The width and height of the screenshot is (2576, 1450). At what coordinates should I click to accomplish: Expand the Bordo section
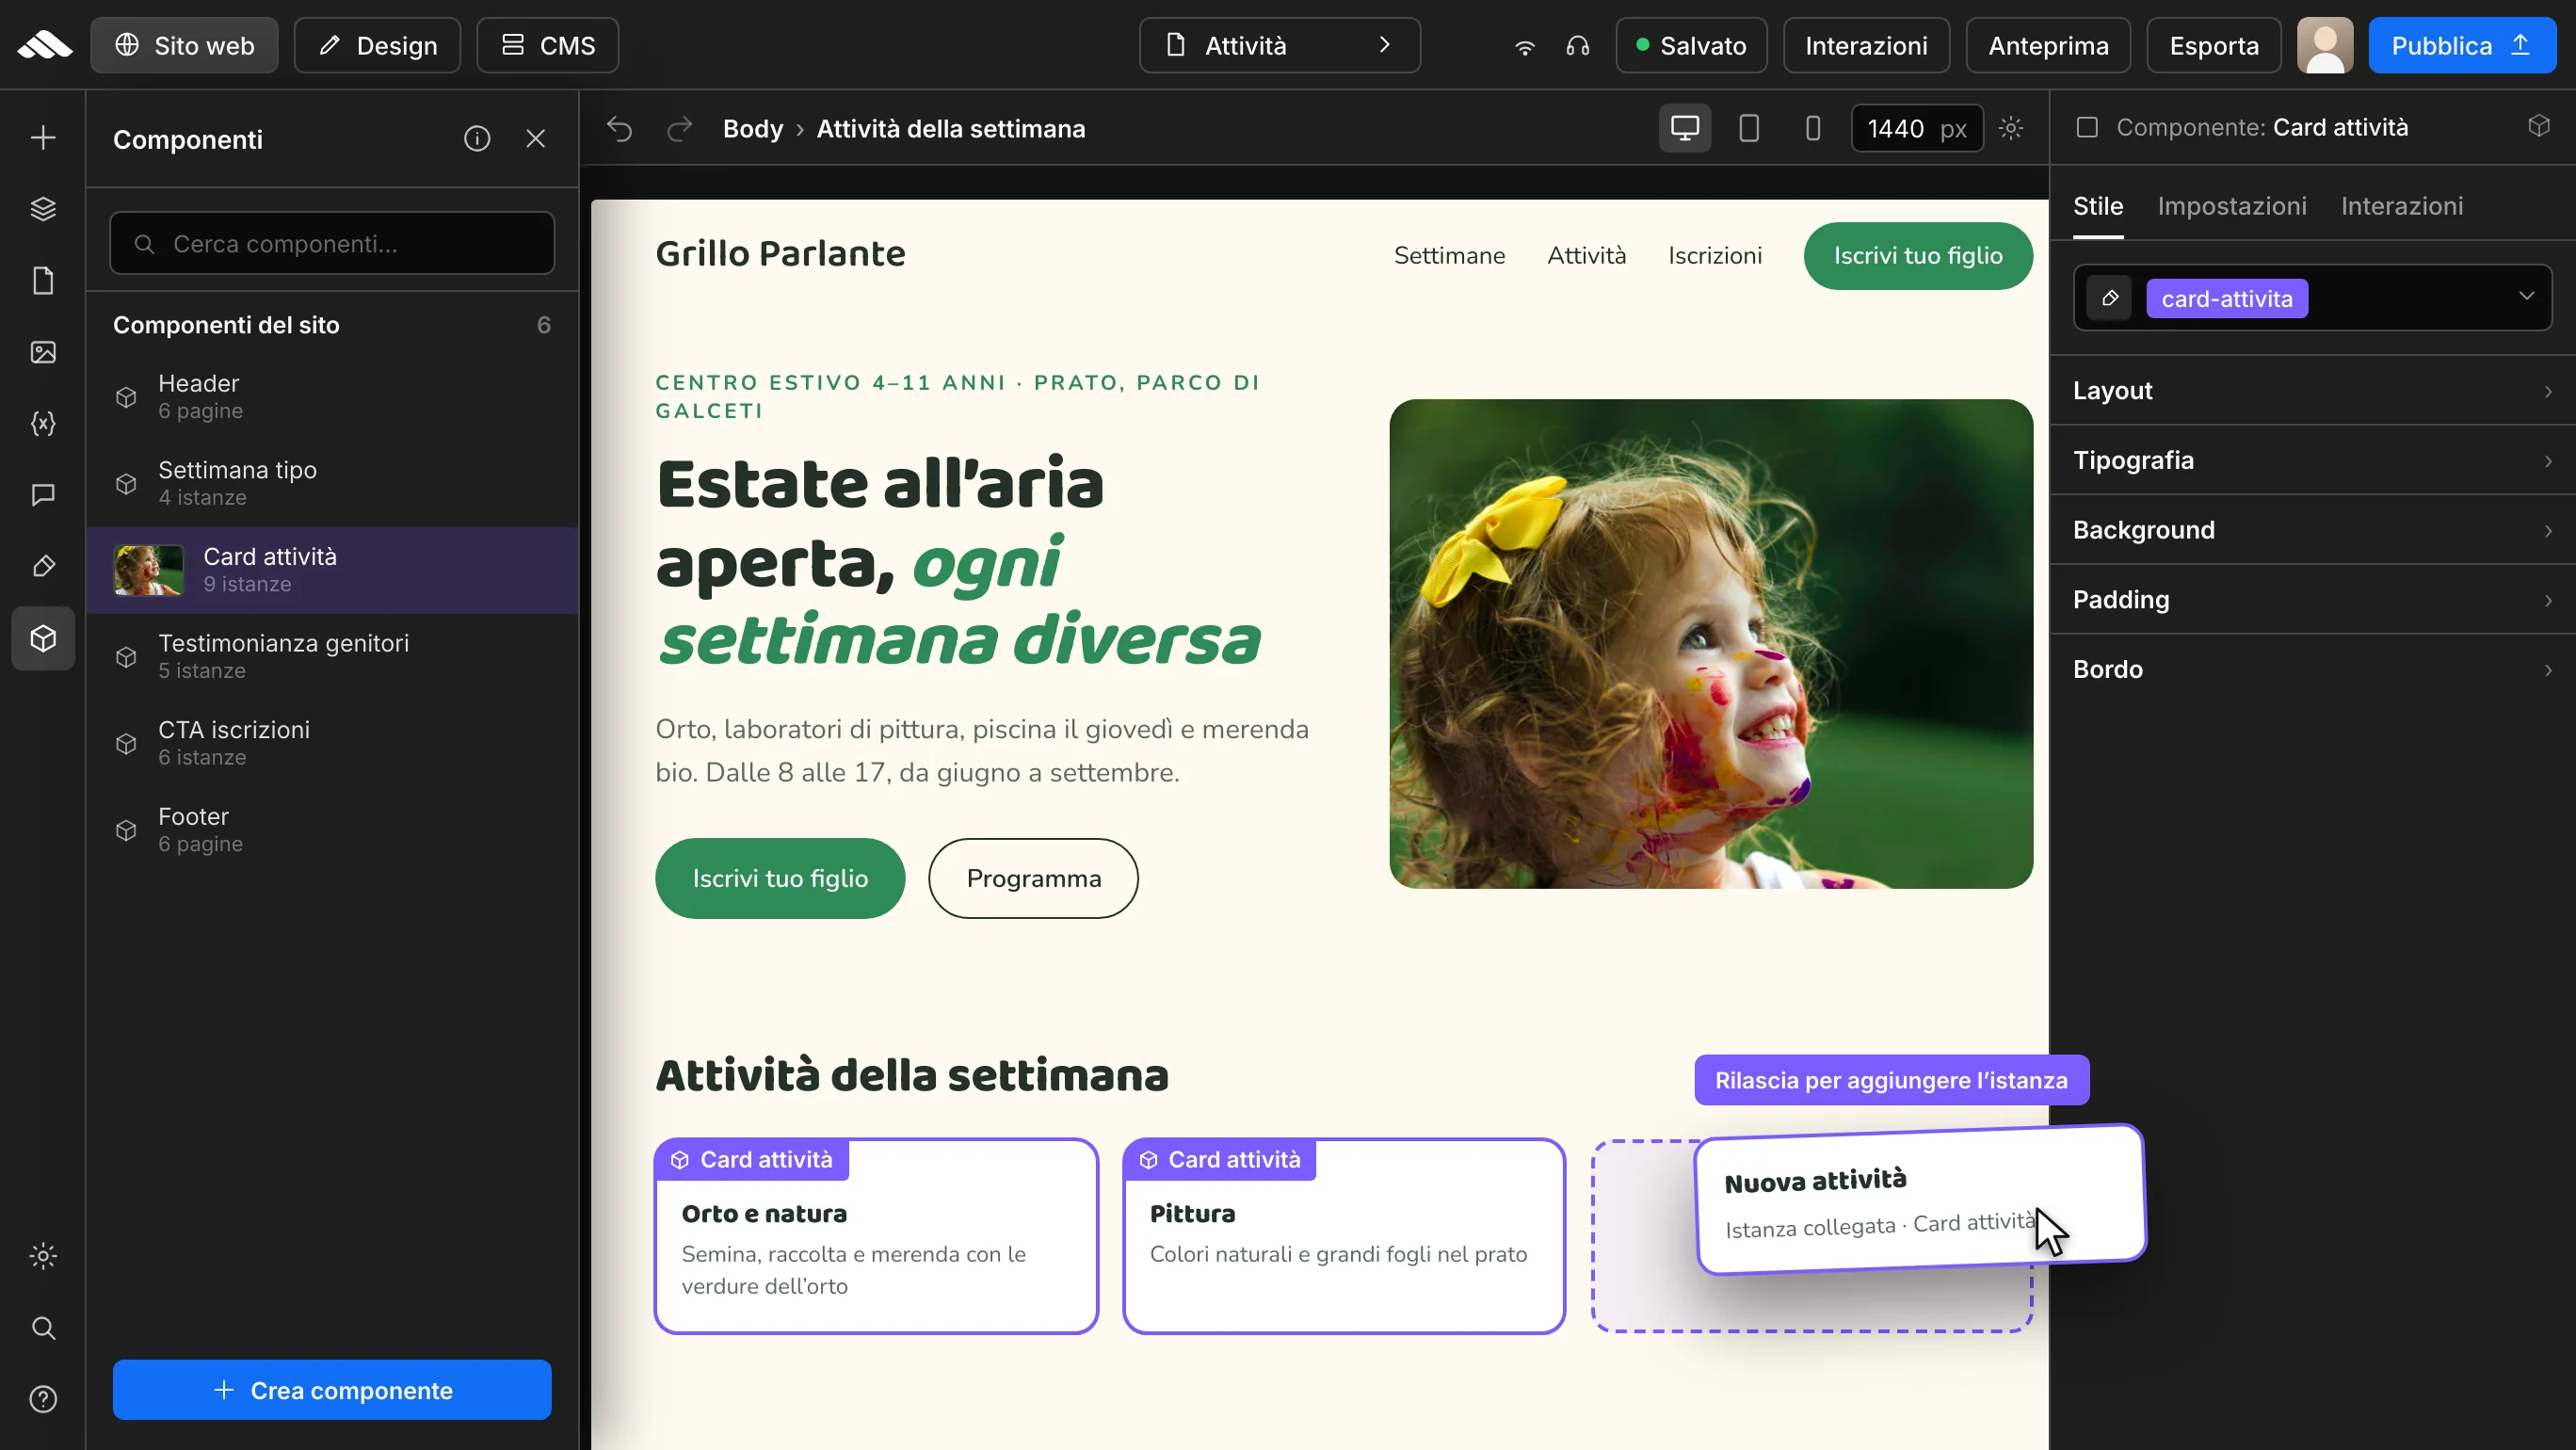click(2312, 669)
